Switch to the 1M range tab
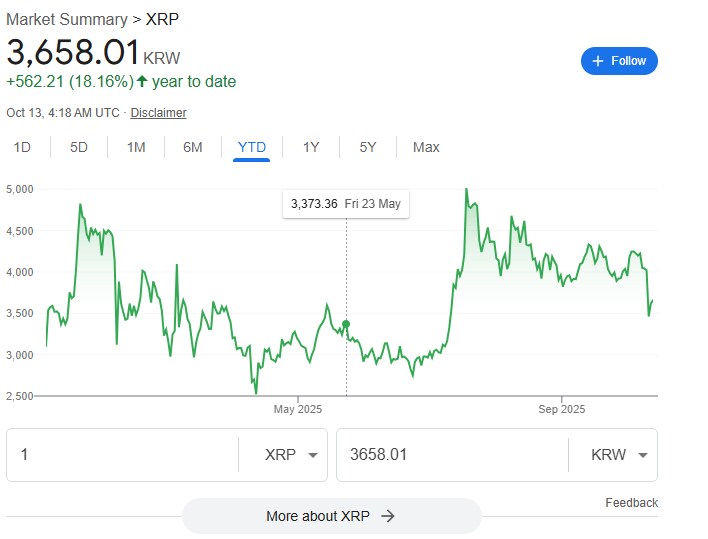Image resolution: width=708 pixels, height=539 pixels. coord(136,147)
